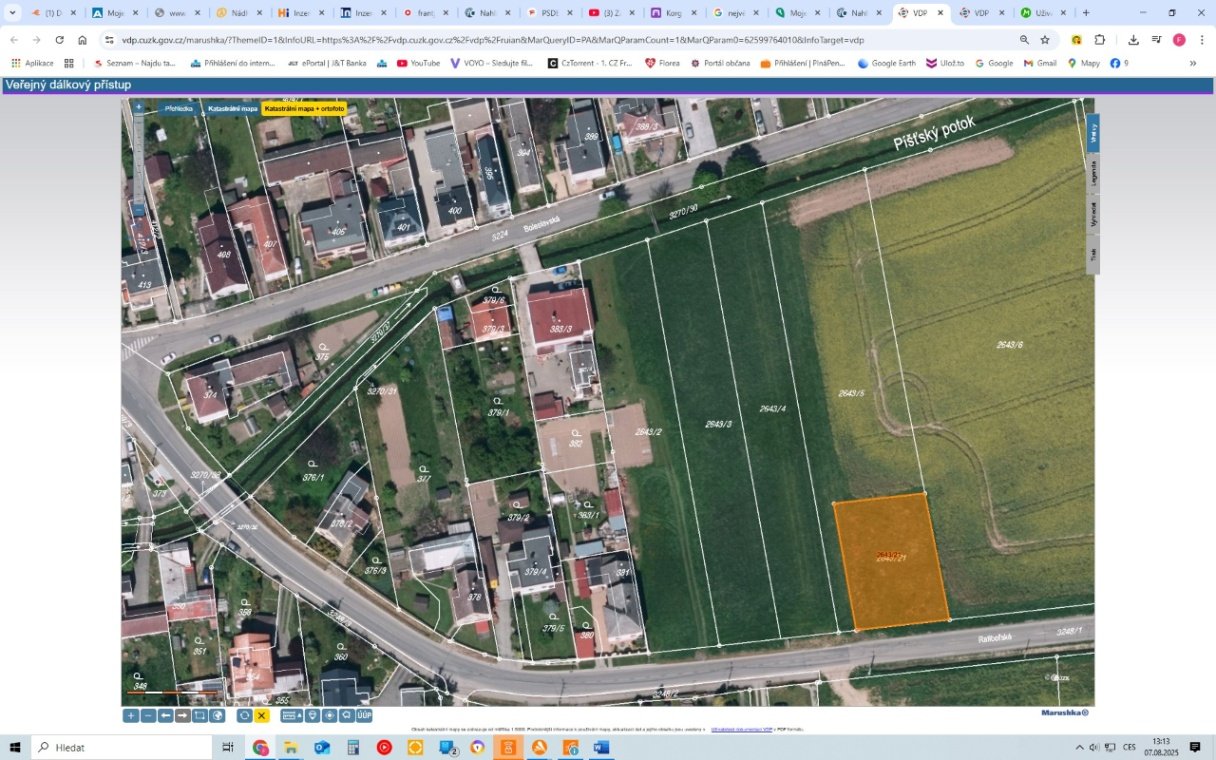Open the location pin search tool

tap(312, 716)
